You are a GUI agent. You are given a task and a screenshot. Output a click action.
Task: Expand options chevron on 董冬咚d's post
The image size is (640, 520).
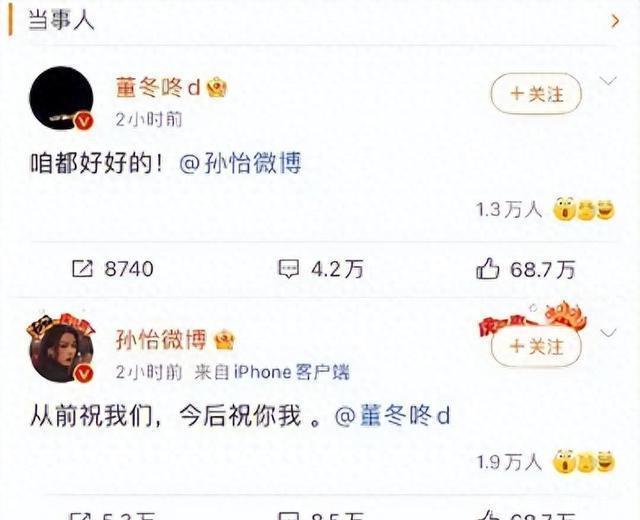click(x=608, y=81)
